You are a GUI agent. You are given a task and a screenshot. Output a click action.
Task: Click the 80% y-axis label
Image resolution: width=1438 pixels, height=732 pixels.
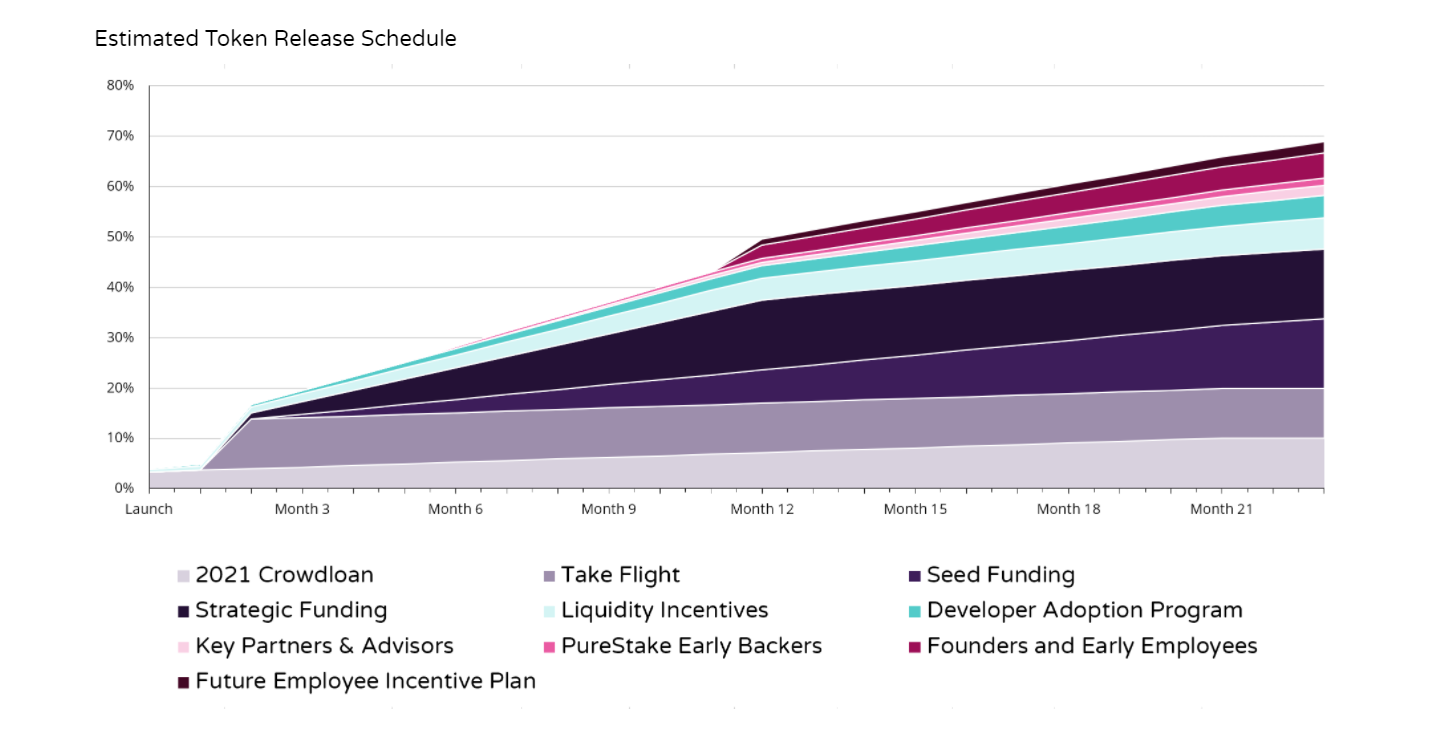[x=121, y=86]
